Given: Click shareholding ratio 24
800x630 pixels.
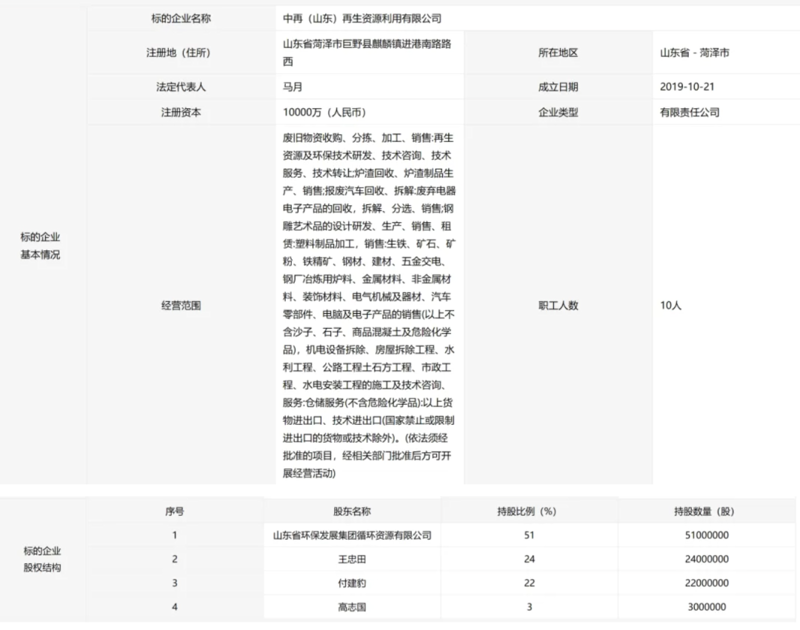Looking at the screenshot, I should [x=529, y=559].
